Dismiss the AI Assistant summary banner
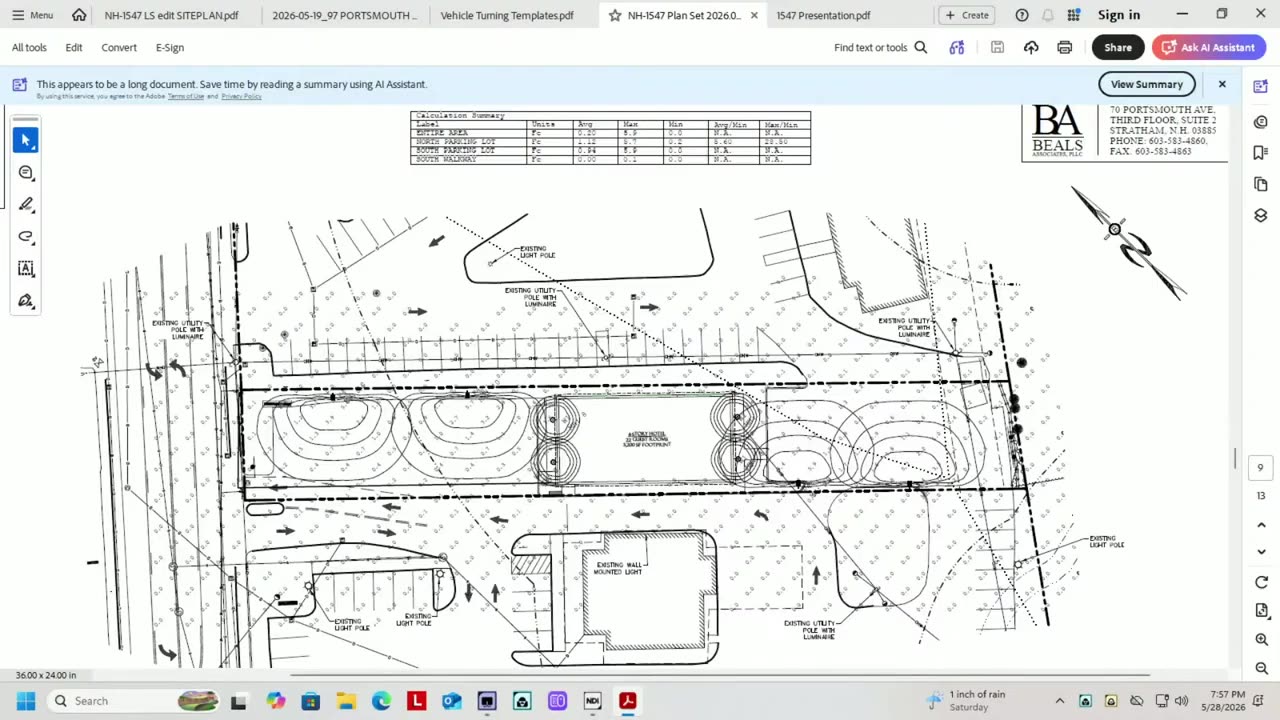 [1222, 84]
